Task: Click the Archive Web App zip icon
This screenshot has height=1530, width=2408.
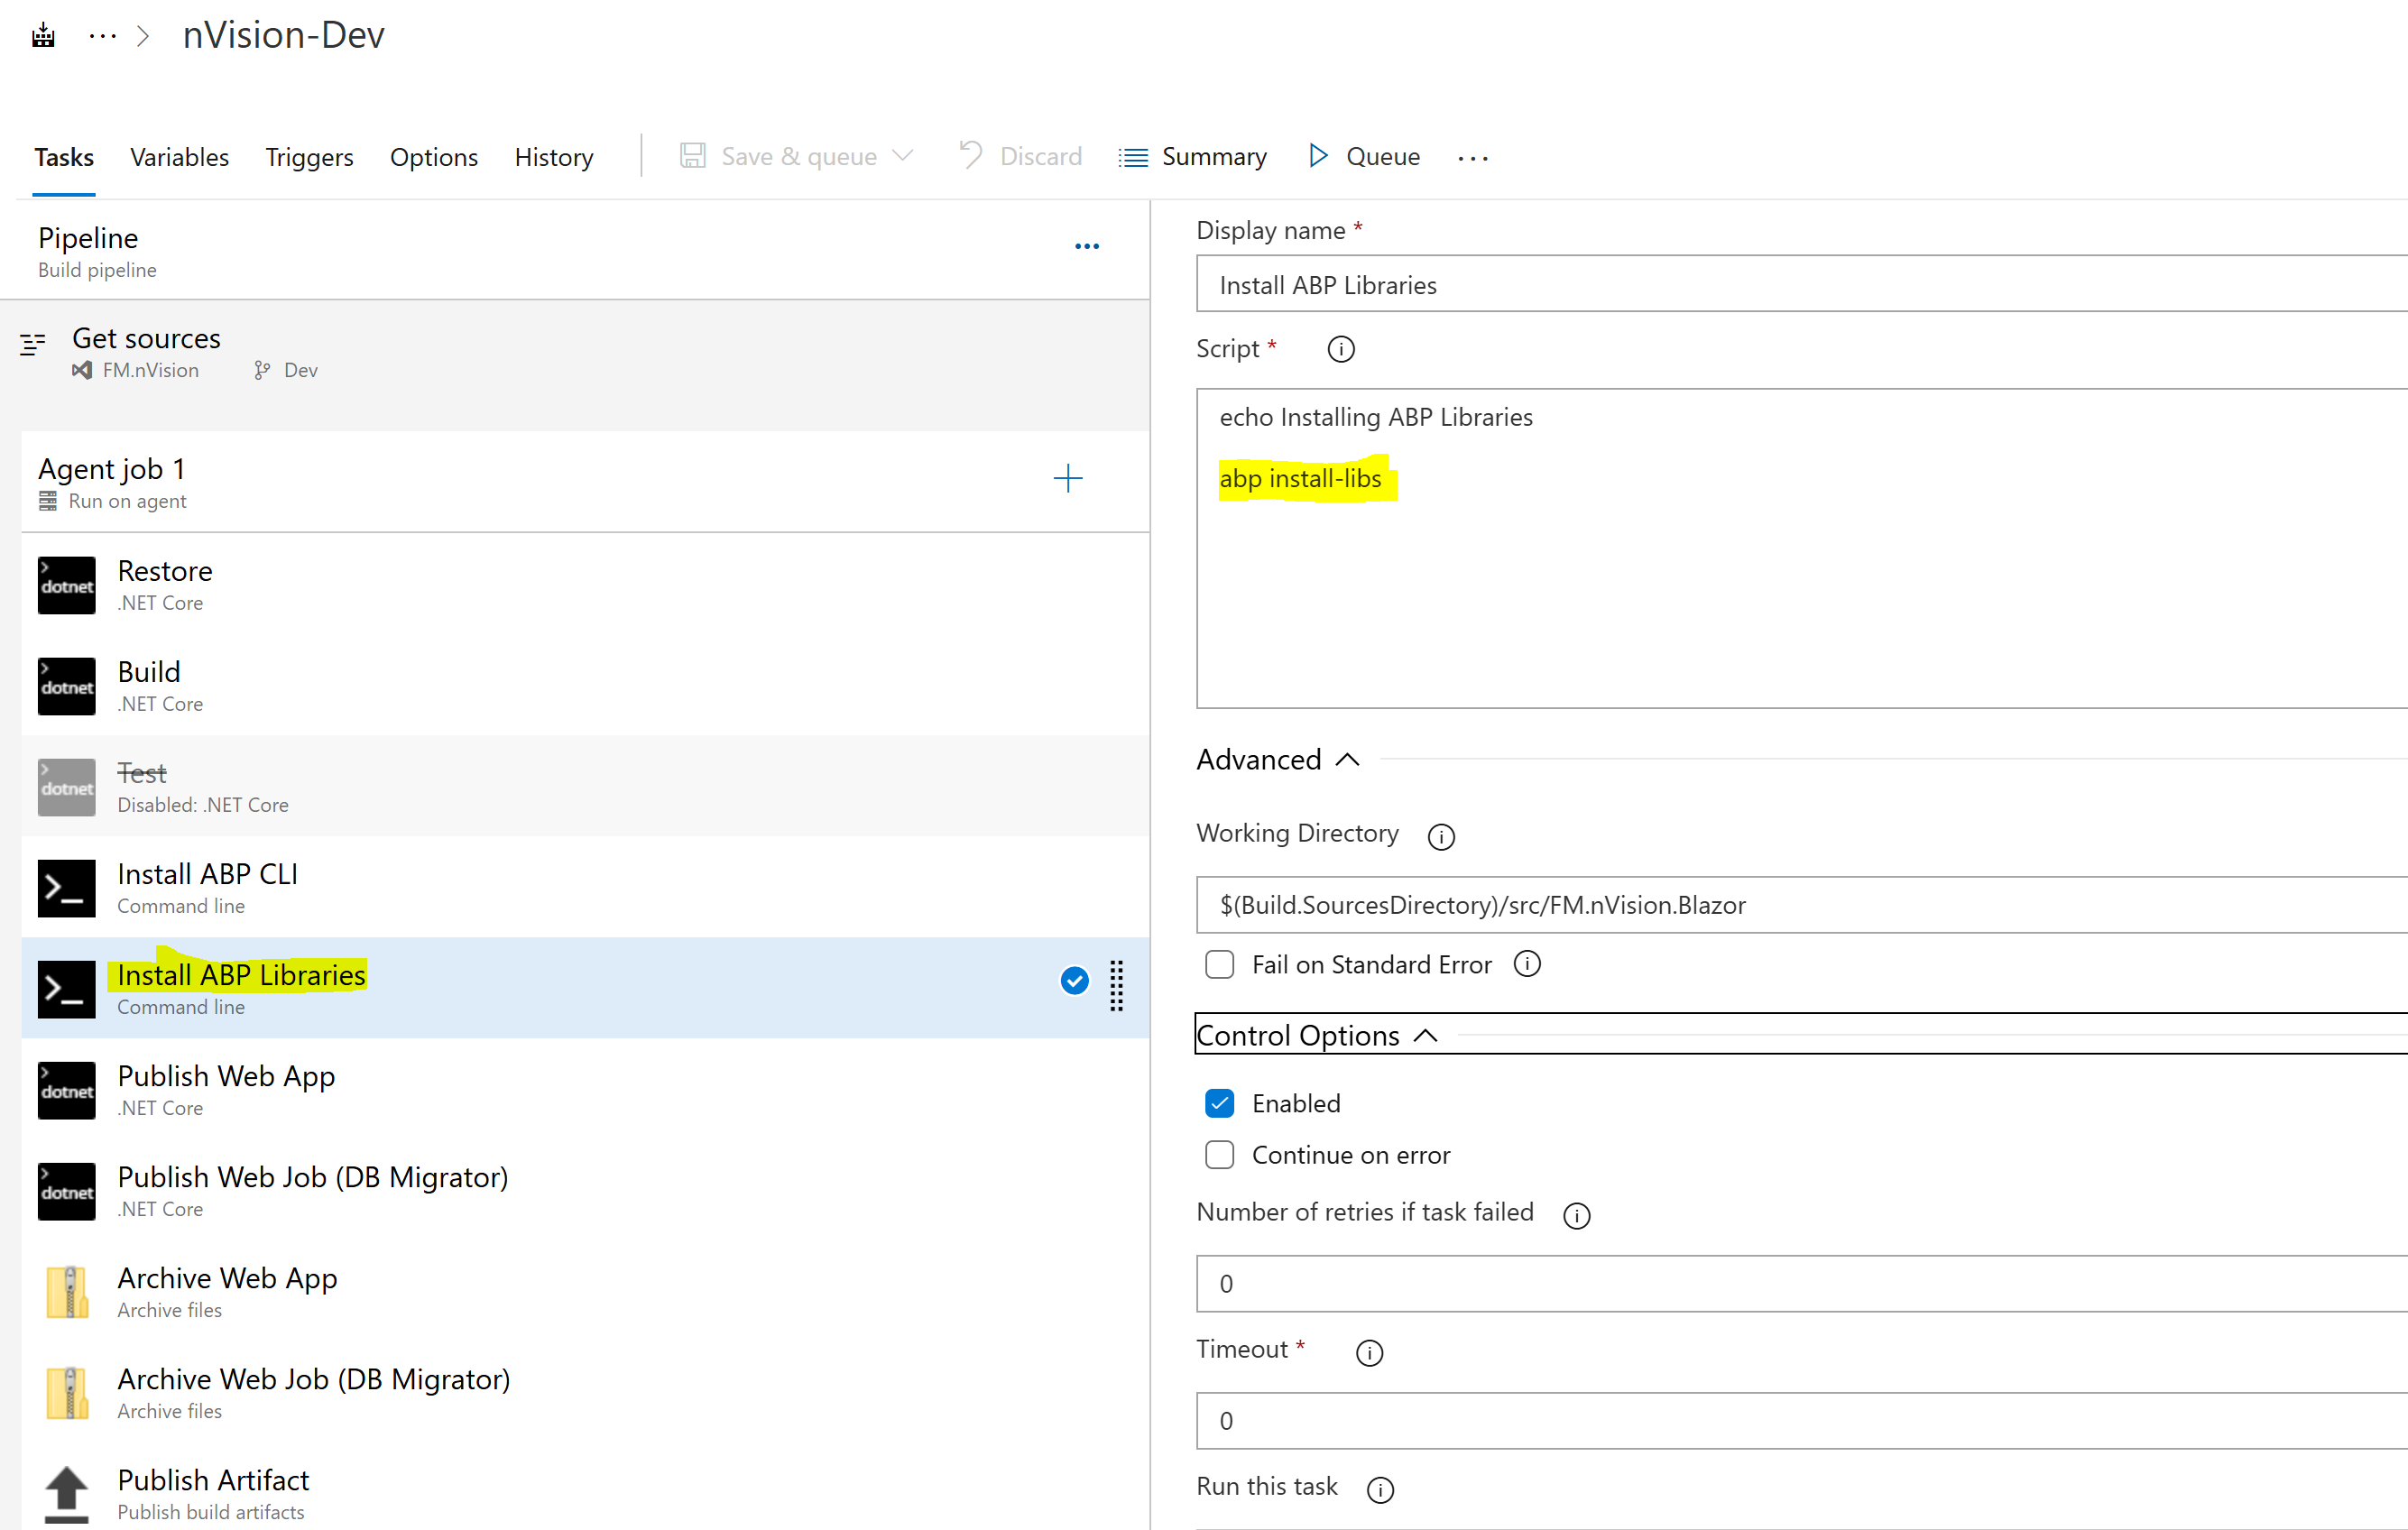Action: pos(66,1292)
